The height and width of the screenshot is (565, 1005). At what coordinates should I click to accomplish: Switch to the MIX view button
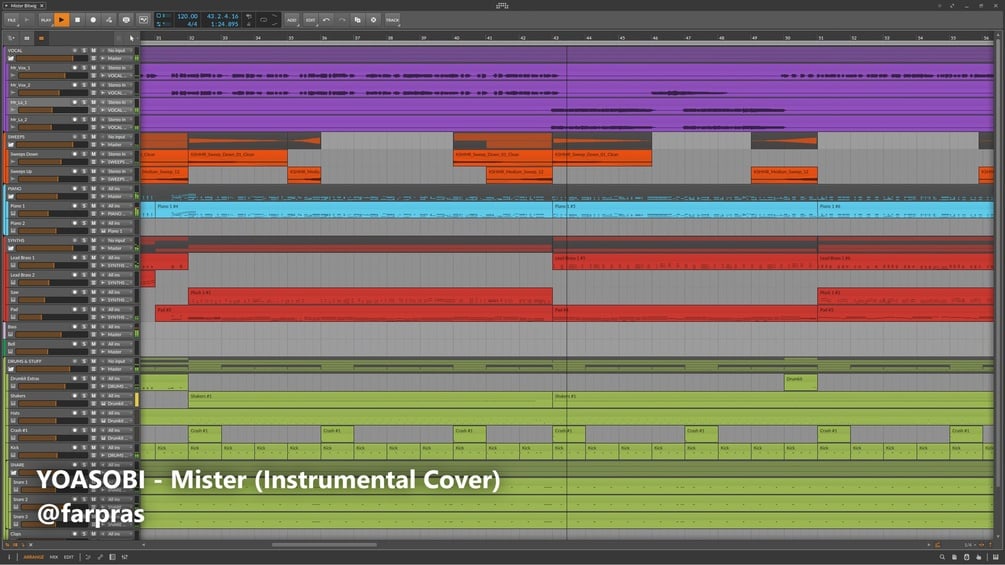pyautogui.click(x=54, y=557)
